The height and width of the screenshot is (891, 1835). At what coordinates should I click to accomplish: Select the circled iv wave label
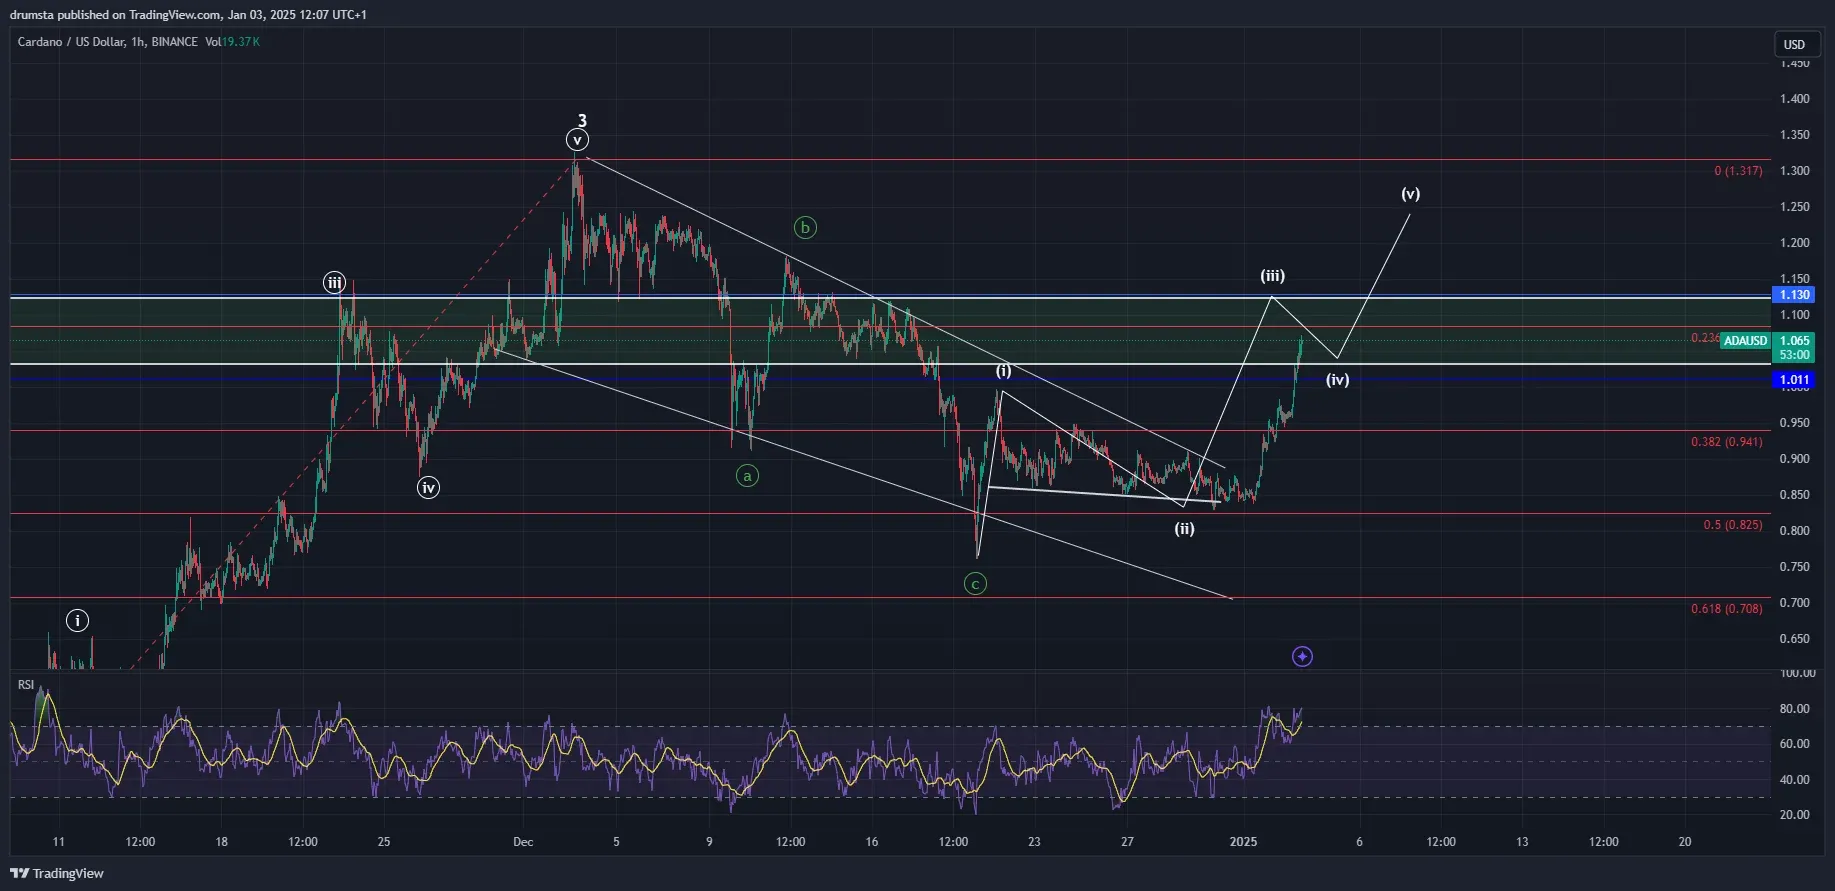pos(428,488)
